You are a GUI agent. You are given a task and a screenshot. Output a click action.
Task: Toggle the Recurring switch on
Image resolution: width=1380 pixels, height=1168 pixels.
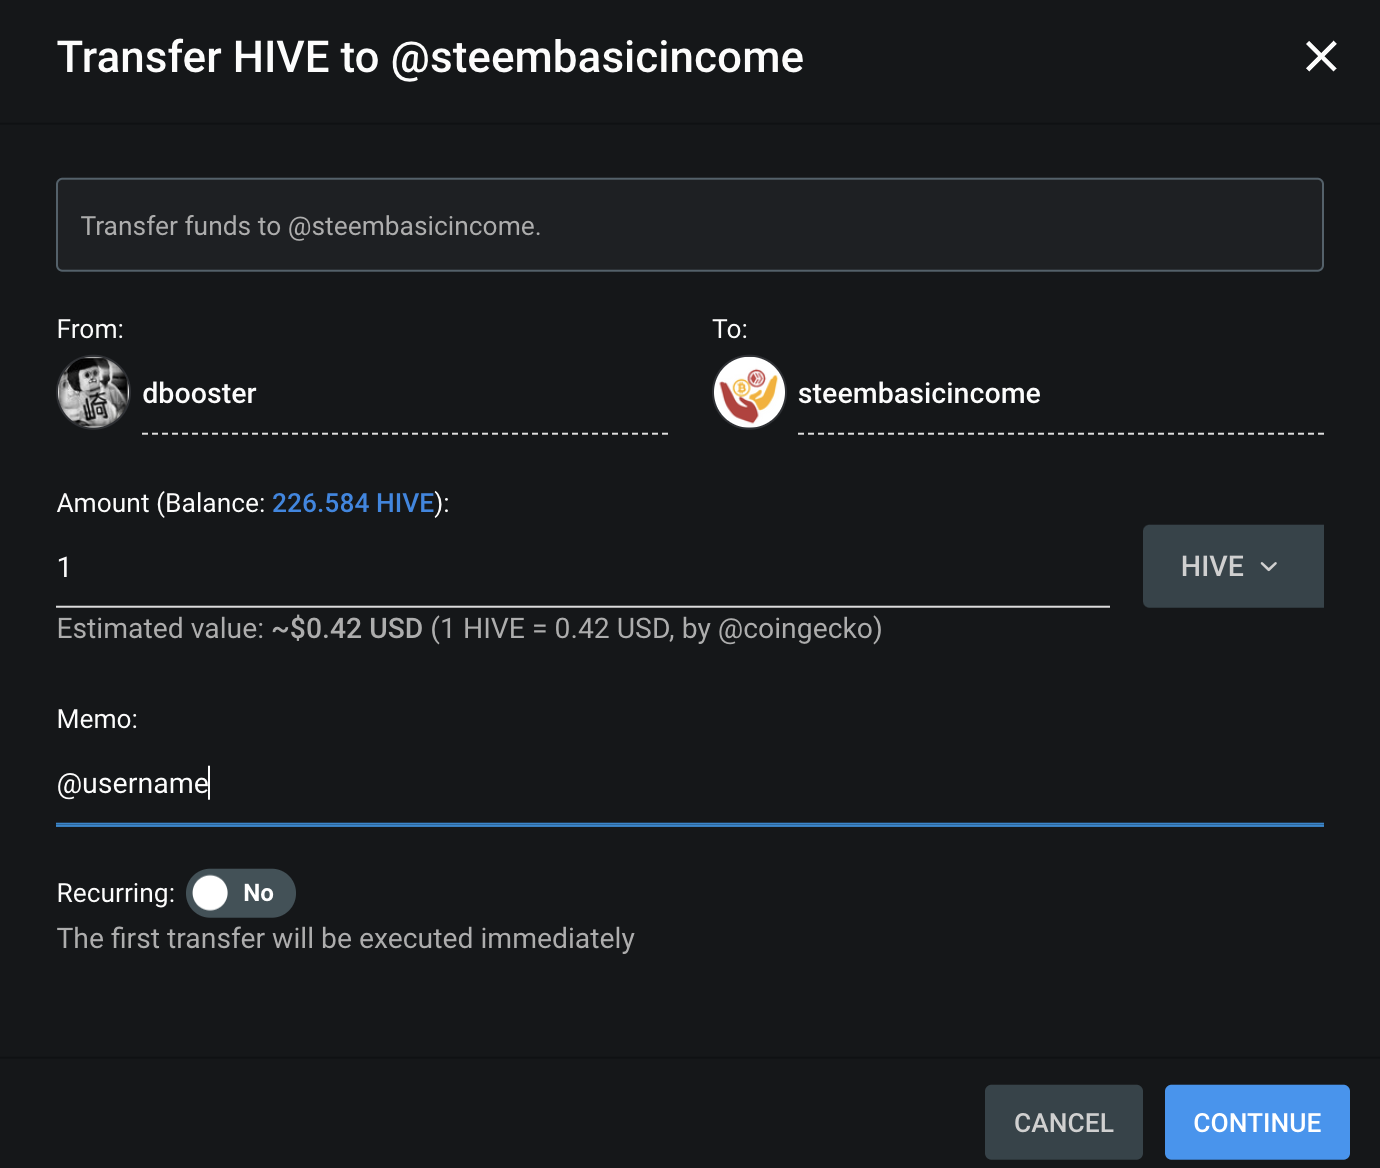point(241,893)
